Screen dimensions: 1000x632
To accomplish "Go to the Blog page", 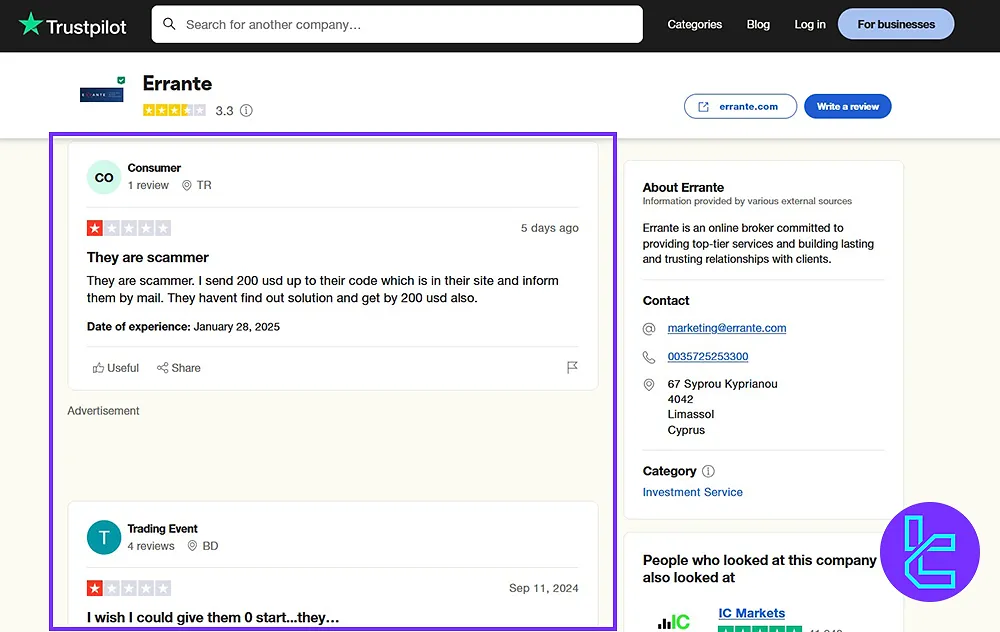I will pyautogui.click(x=758, y=24).
